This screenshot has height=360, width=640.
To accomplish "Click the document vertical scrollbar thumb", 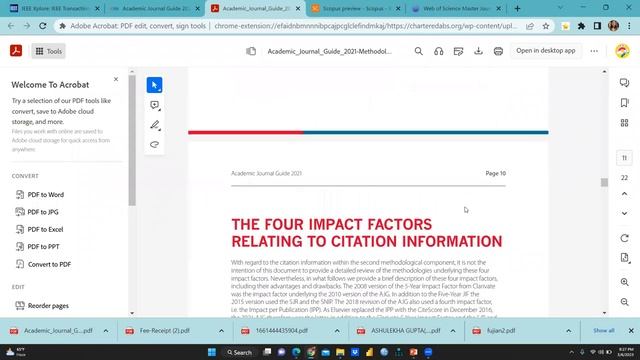I will (604, 182).
